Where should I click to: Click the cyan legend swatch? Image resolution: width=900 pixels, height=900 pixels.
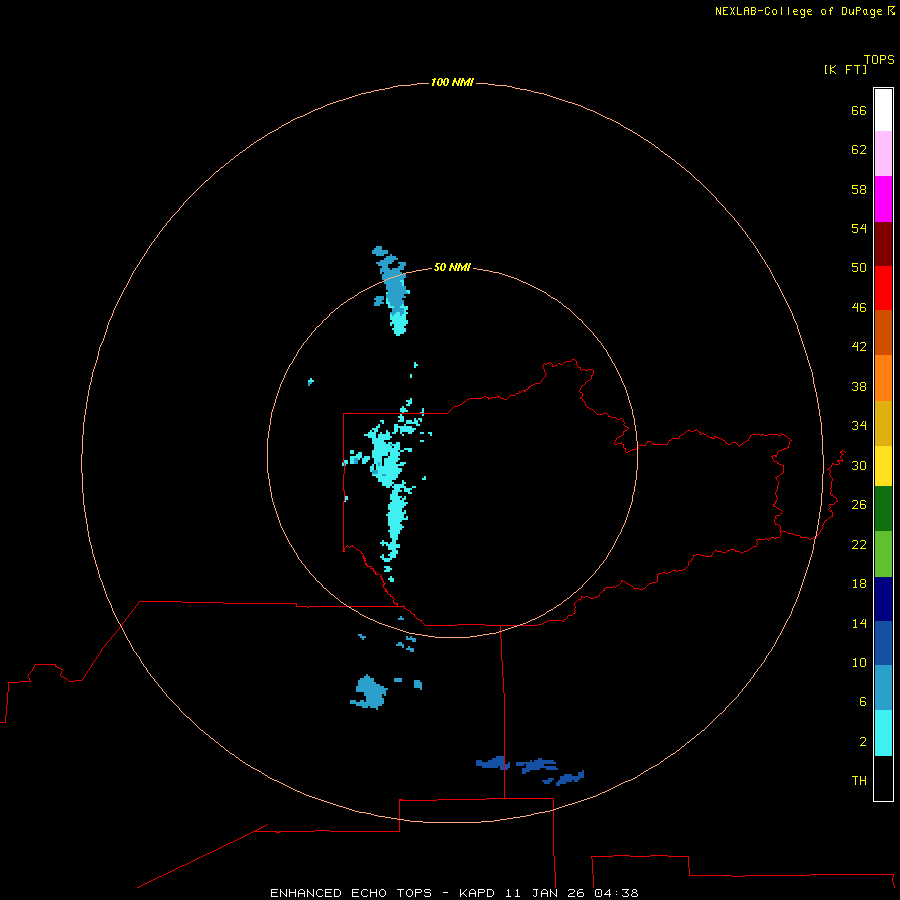(883, 733)
